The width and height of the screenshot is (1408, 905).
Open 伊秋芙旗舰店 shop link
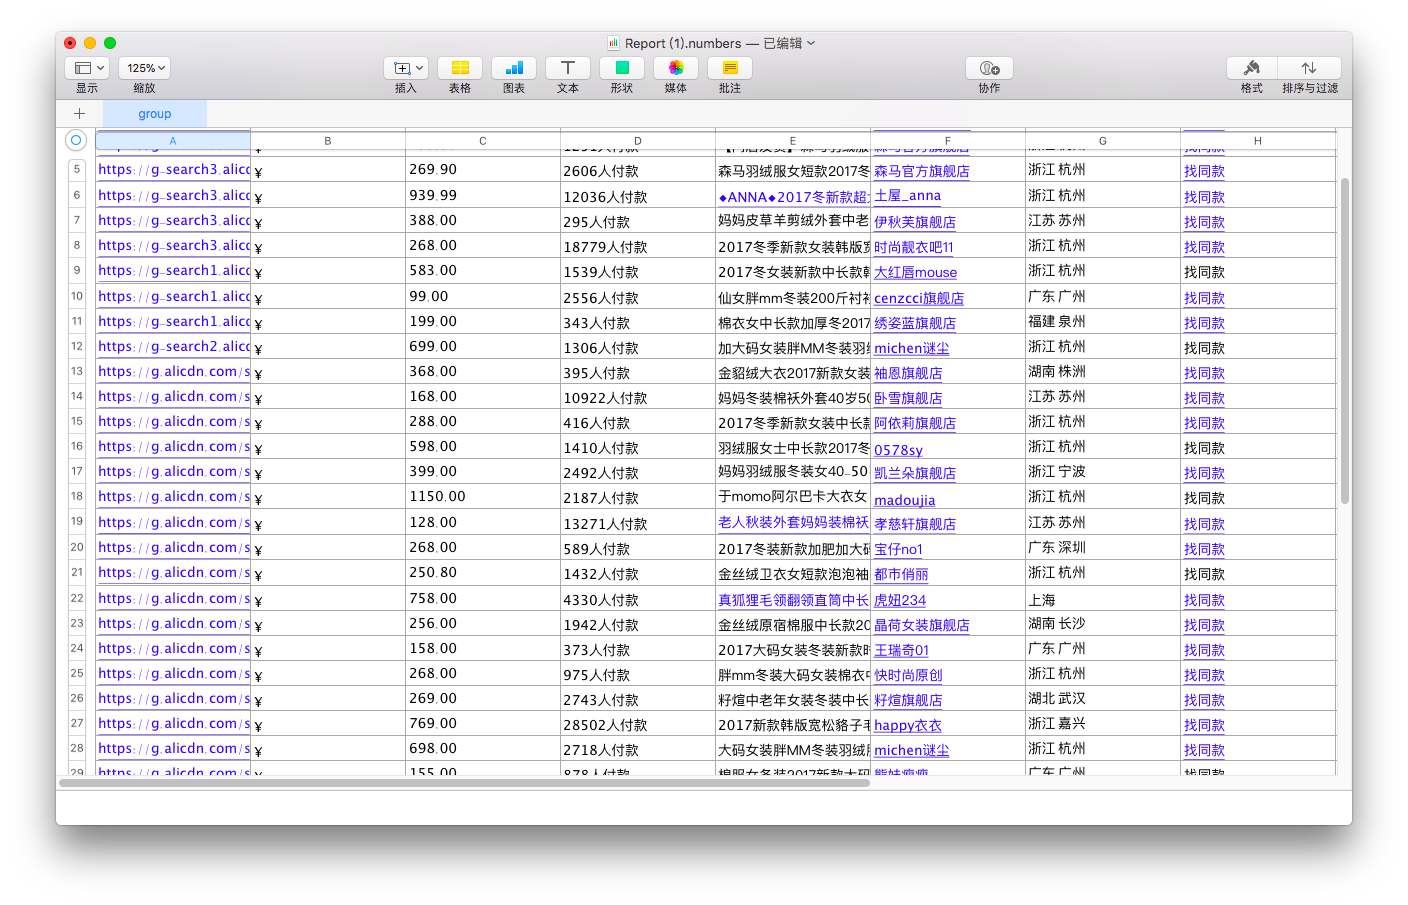(x=914, y=222)
